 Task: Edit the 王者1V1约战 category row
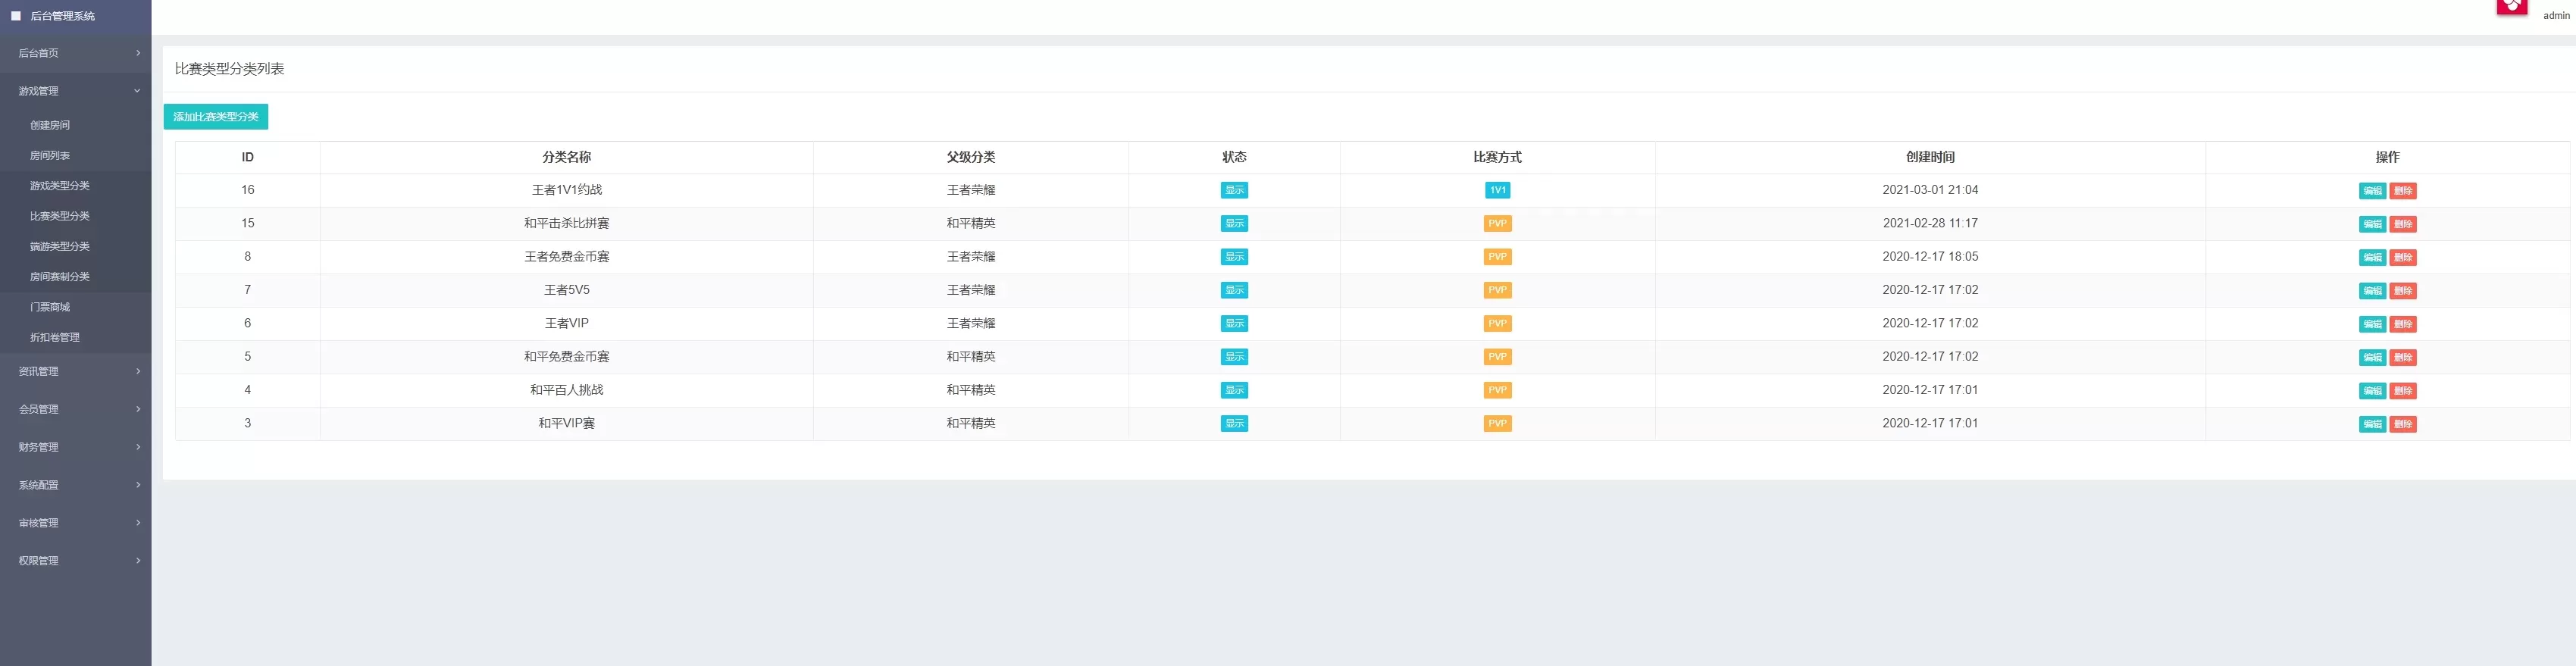[2372, 191]
